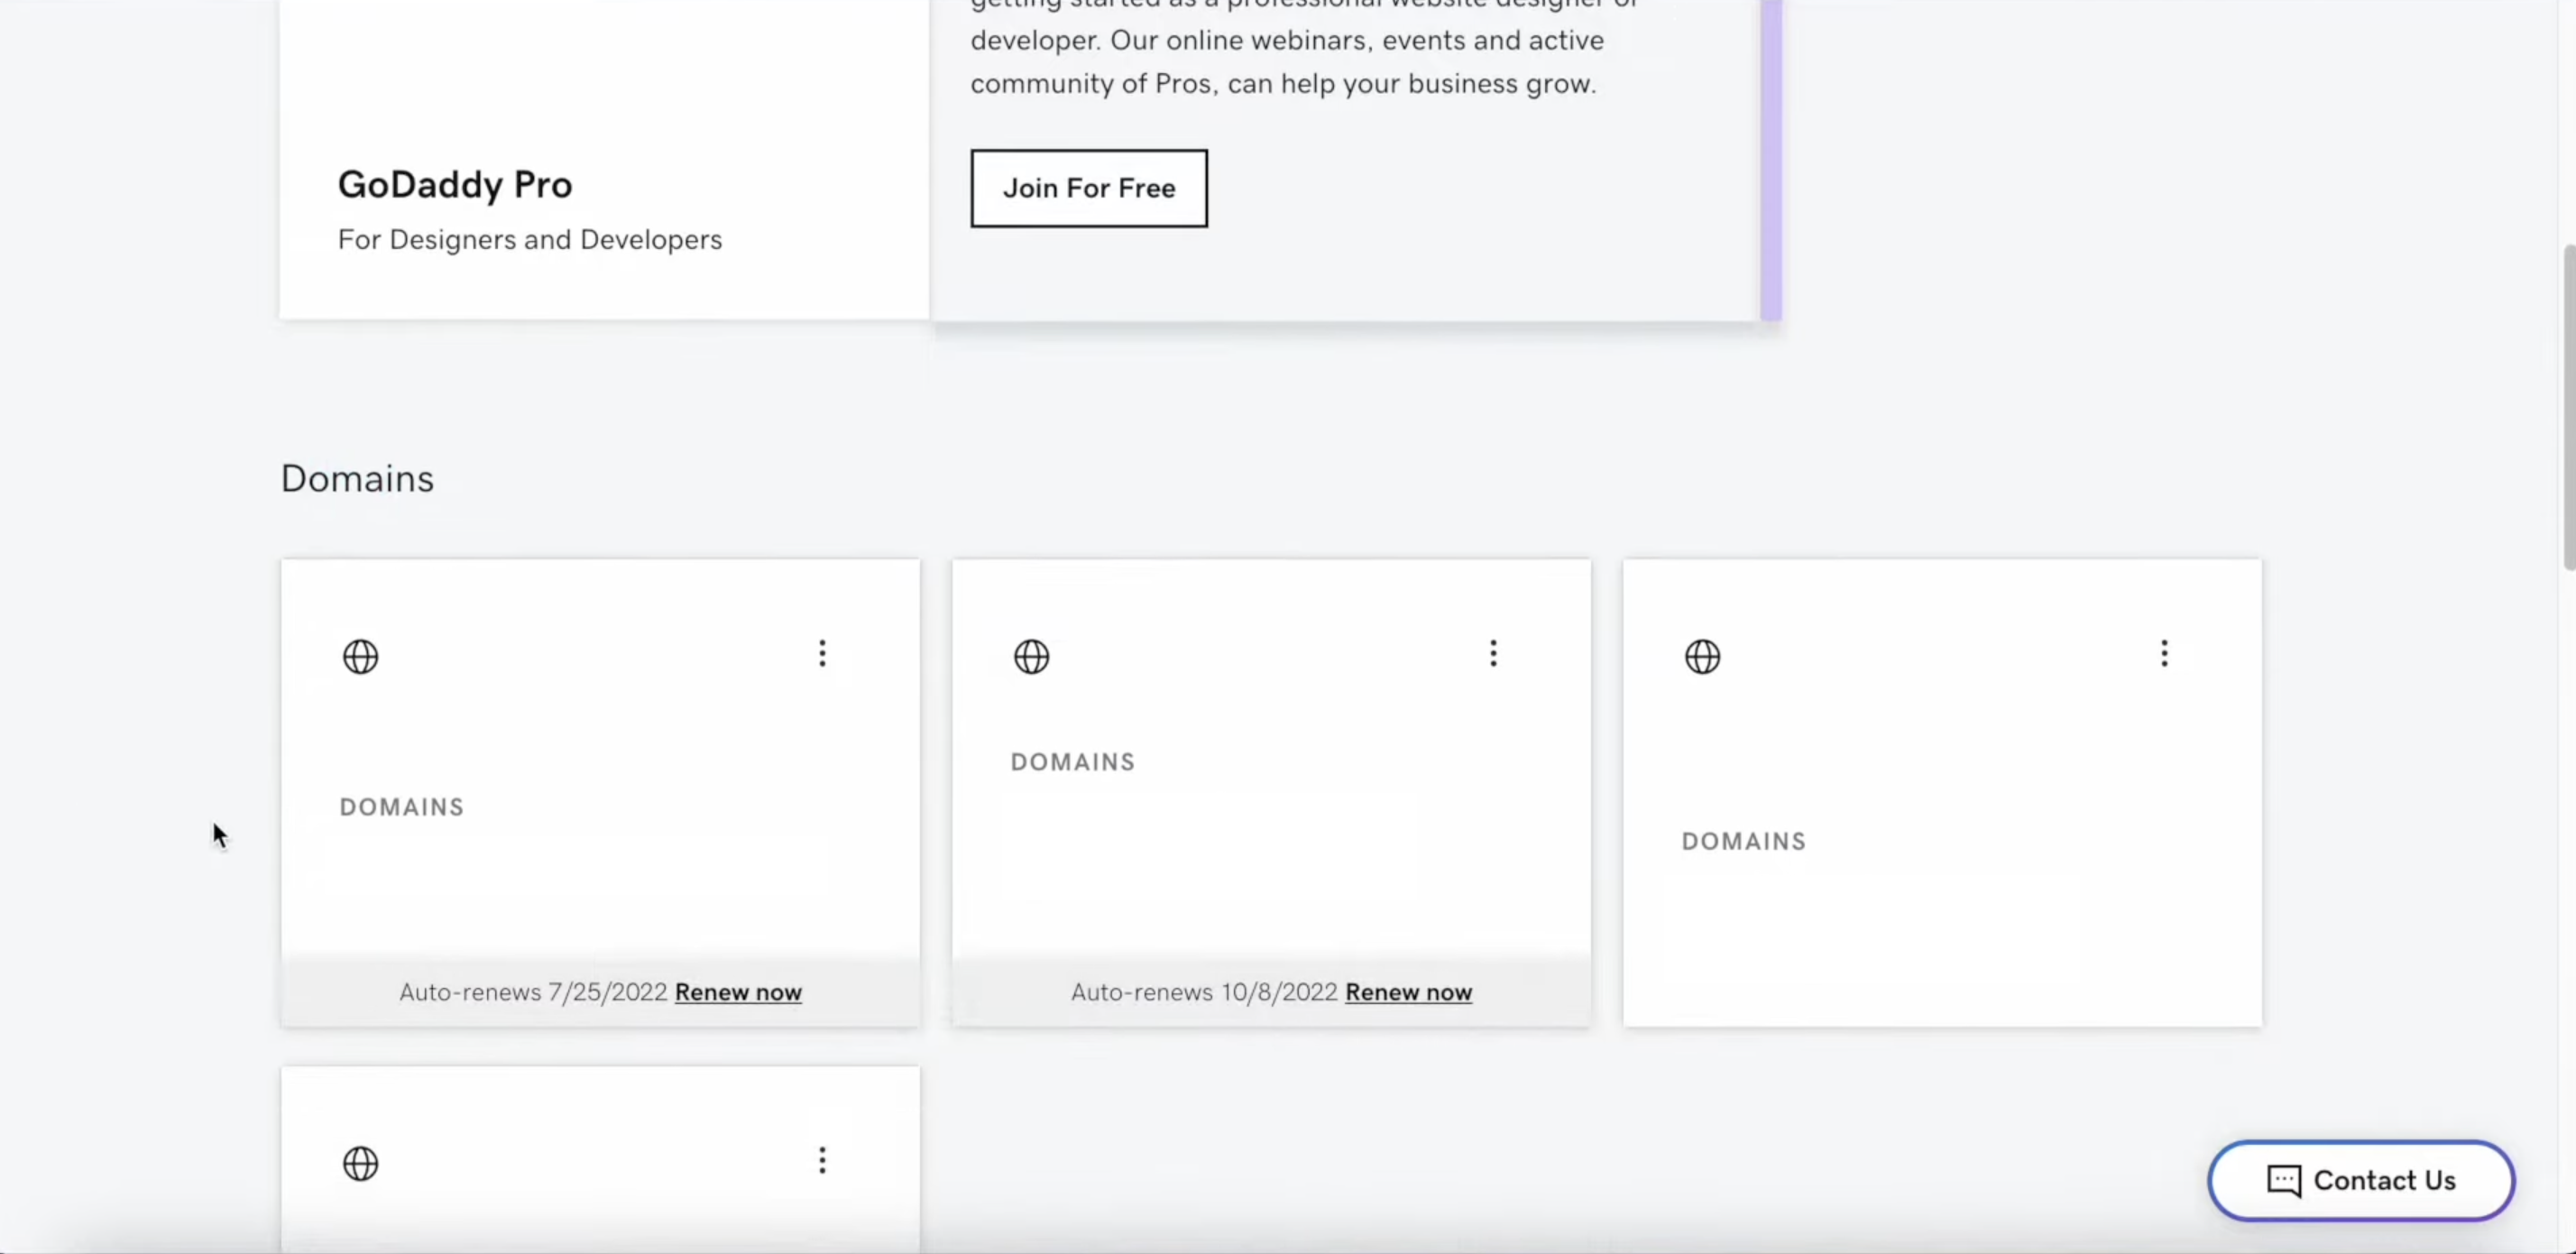Click Renew now for the 7/25/2022 domain

738,992
